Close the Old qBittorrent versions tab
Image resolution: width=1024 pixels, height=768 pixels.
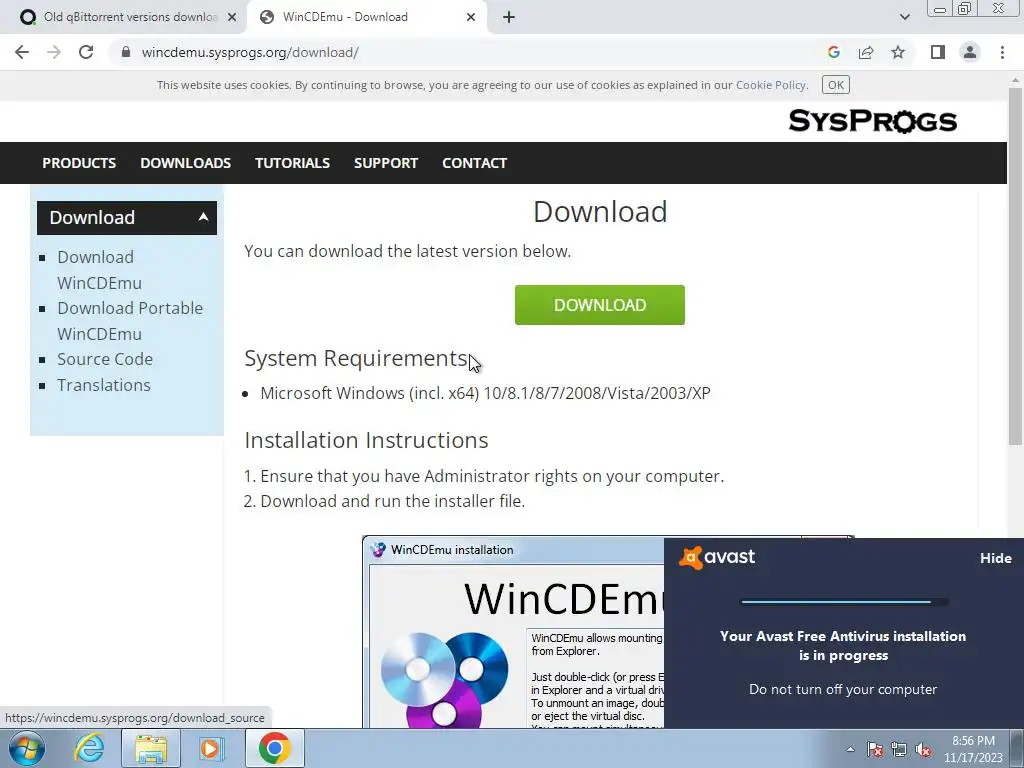click(232, 17)
